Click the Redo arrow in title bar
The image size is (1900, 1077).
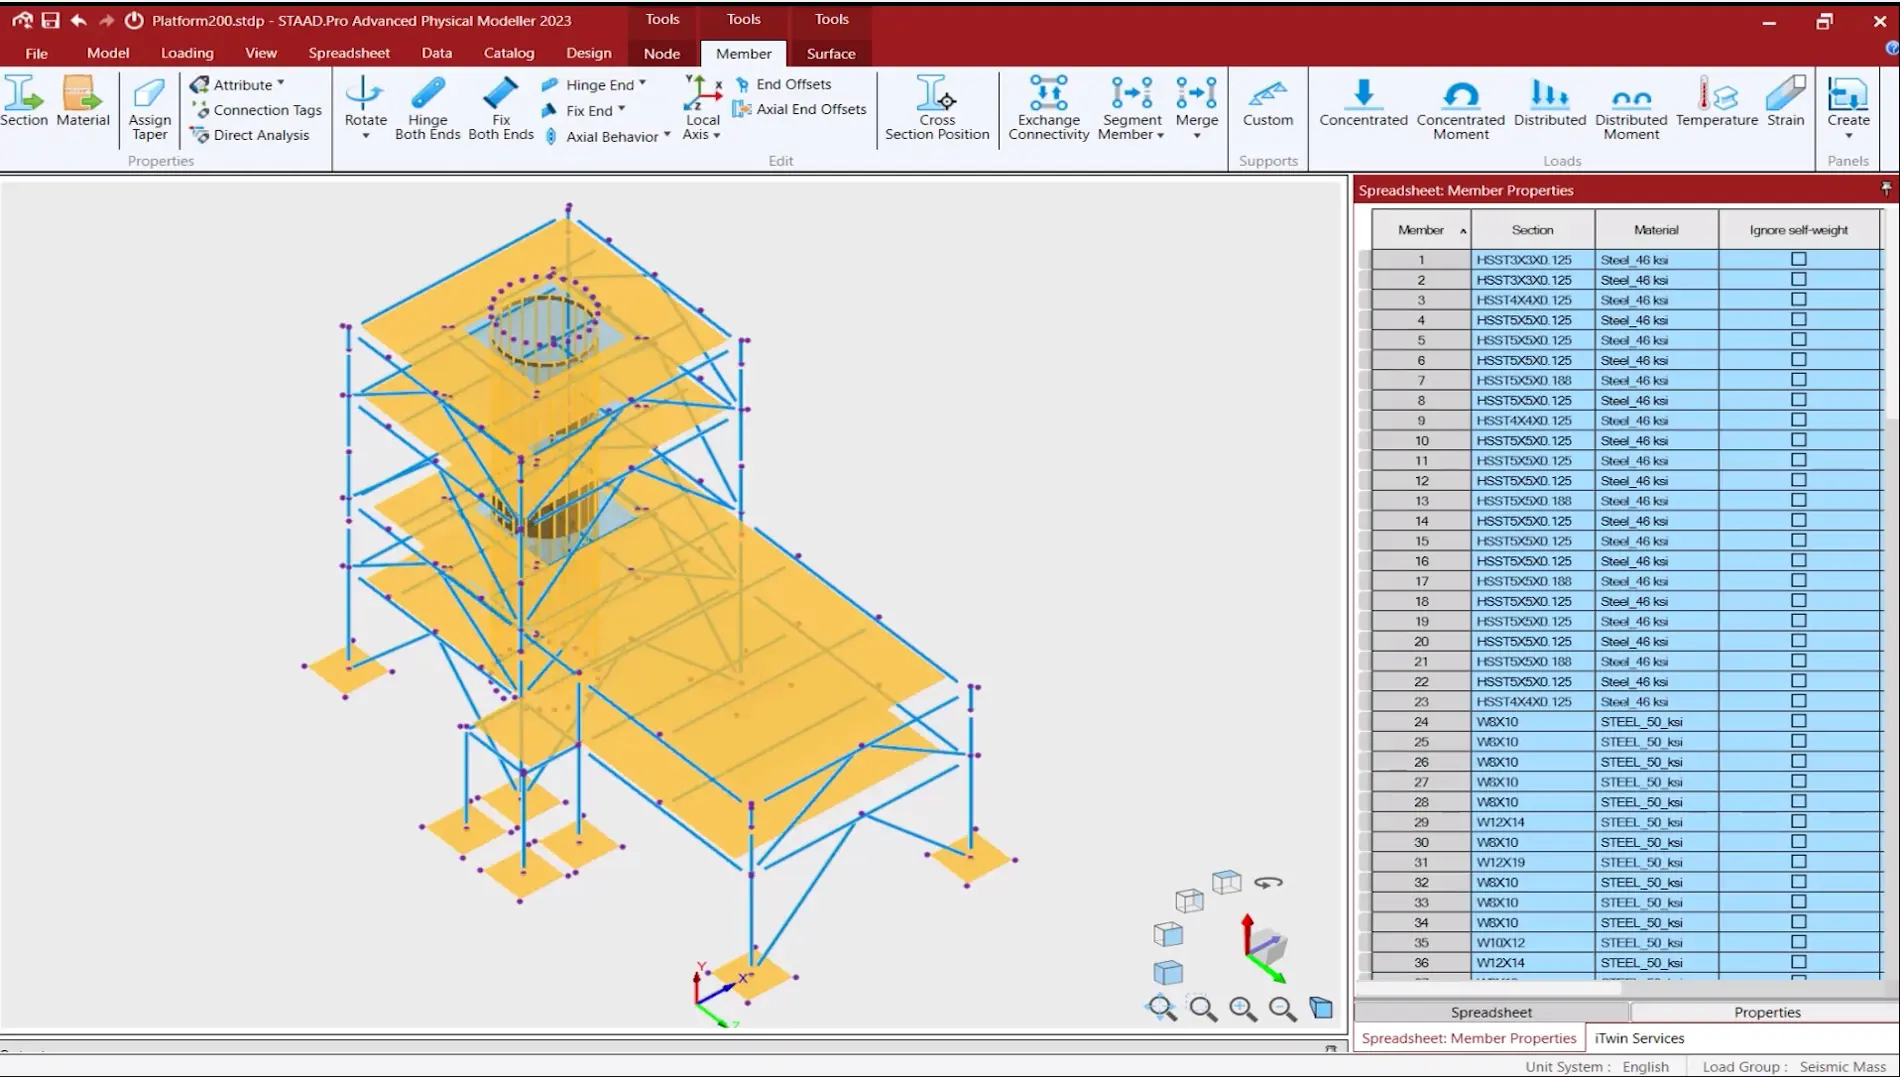tap(106, 20)
